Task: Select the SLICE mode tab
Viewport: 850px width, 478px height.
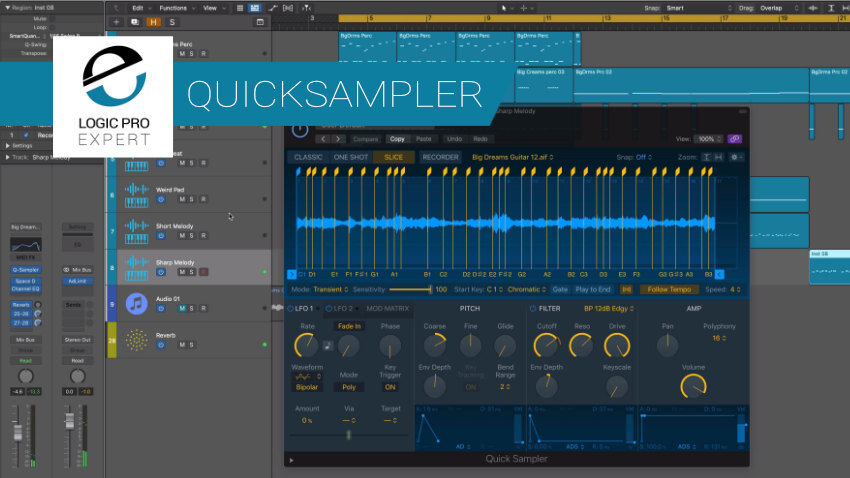Action: click(394, 157)
